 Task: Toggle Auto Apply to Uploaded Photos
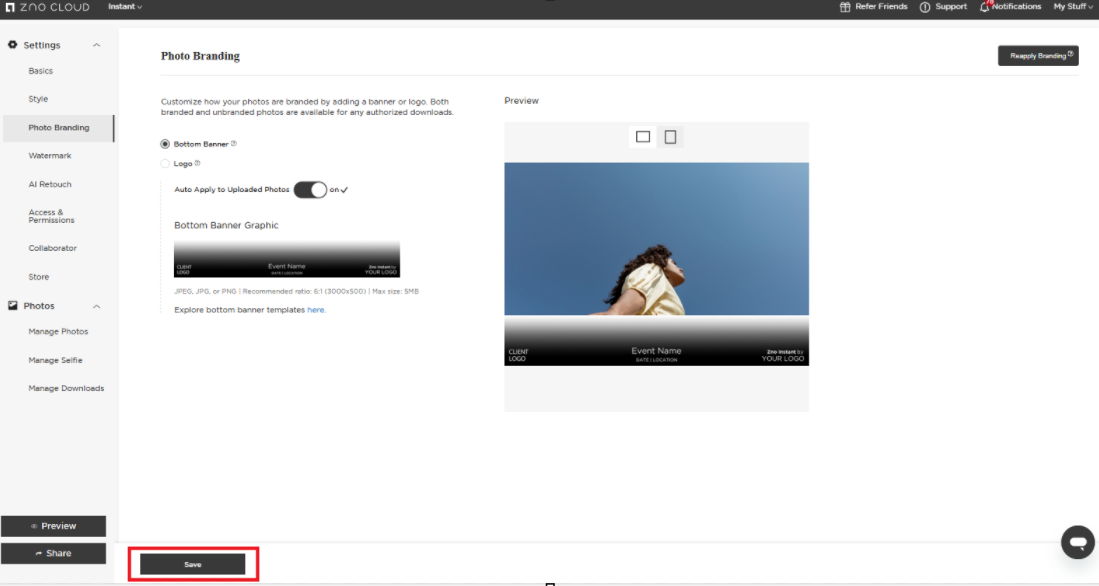pos(310,190)
